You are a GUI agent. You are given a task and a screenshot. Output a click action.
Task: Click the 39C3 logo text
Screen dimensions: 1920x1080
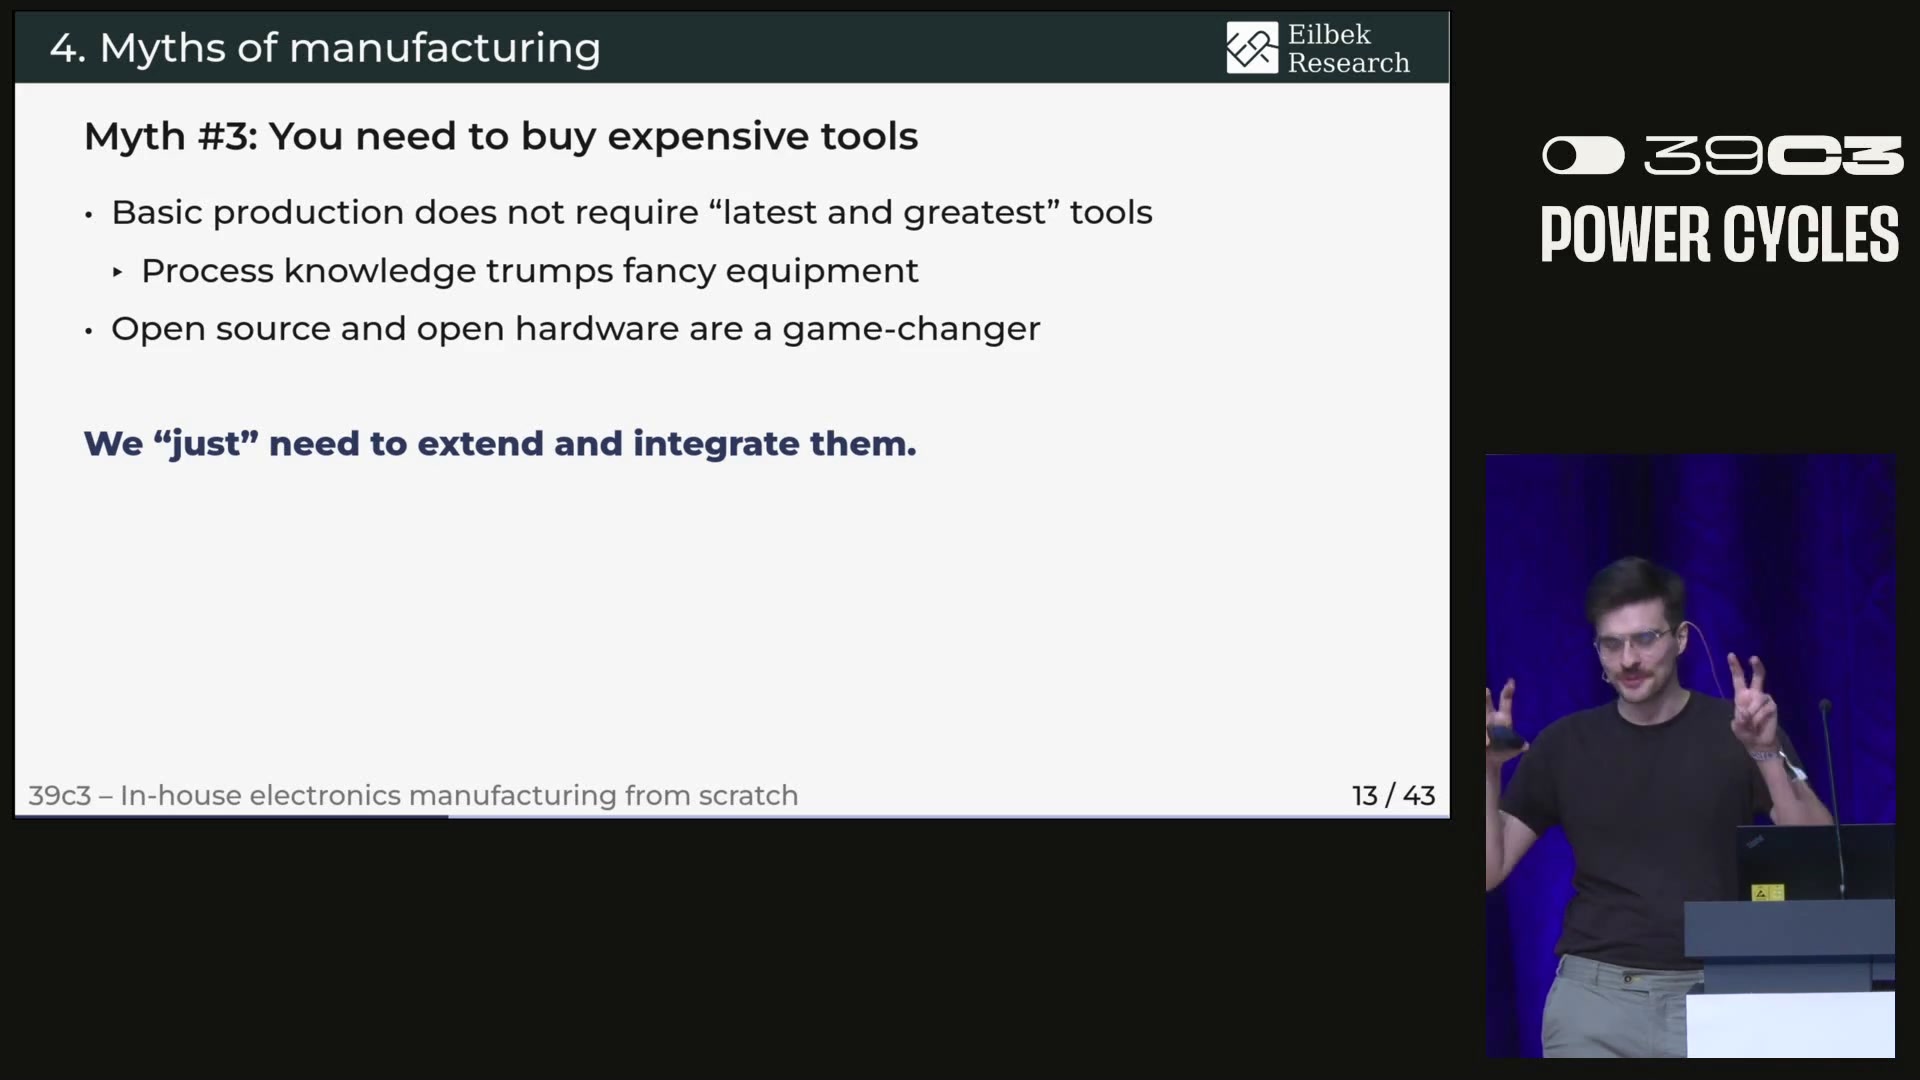point(1773,156)
